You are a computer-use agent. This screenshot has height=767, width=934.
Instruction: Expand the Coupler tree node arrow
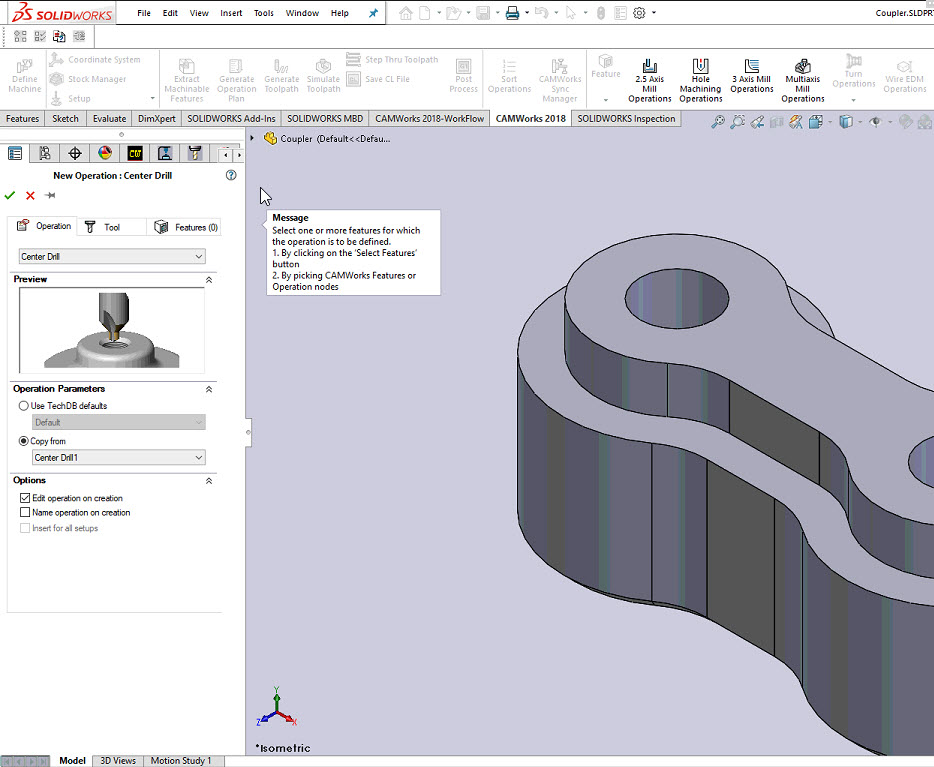[x=252, y=138]
